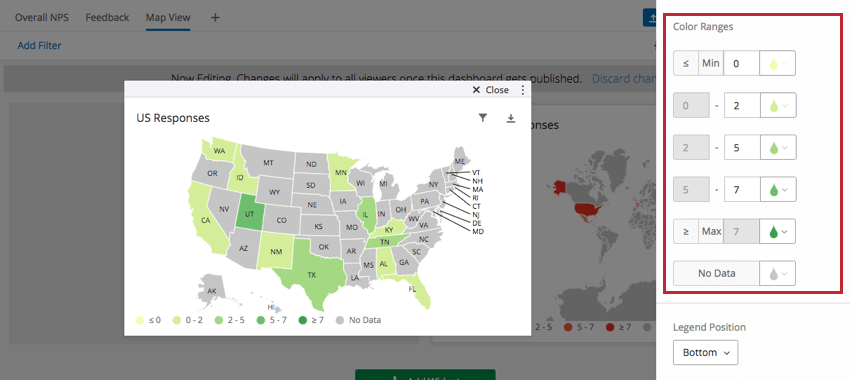Add a new dashboard page with plus icon
The width and height of the screenshot is (850, 380).
[x=215, y=17]
